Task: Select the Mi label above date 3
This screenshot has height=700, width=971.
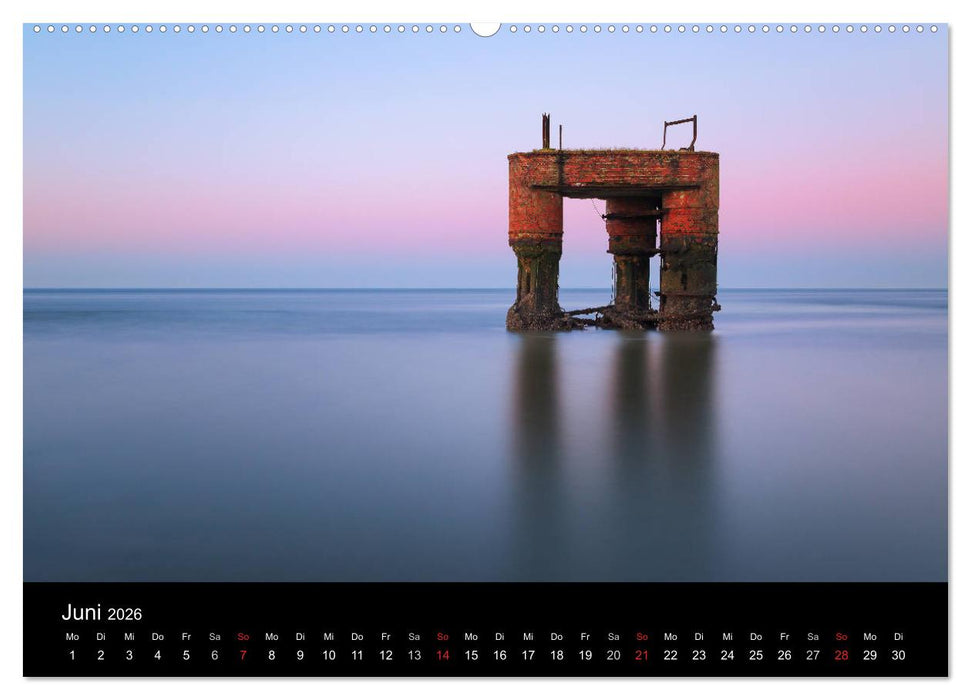Action: tap(127, 636)
